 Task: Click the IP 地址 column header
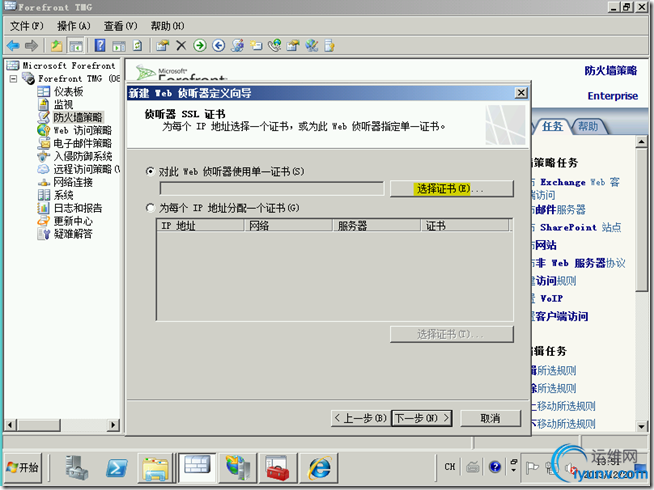[x=200, y=226]
